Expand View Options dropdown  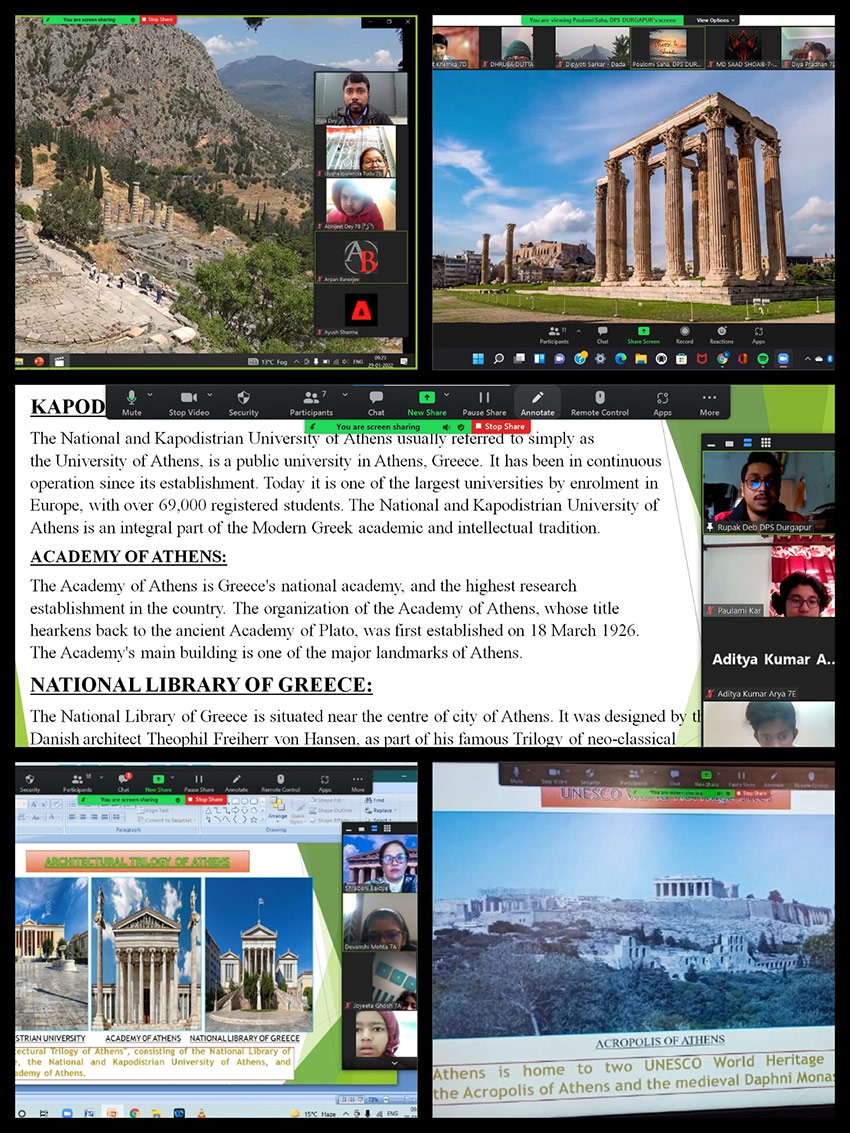point(716,19)
